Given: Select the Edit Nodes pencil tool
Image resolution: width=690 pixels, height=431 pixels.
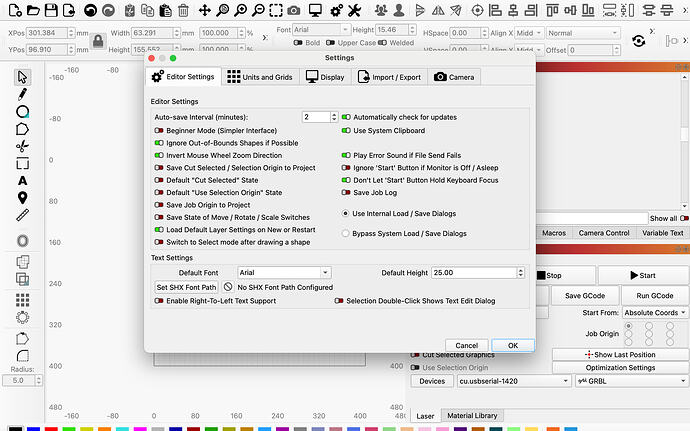Looking at the screenshot, I should pos(22,94).
